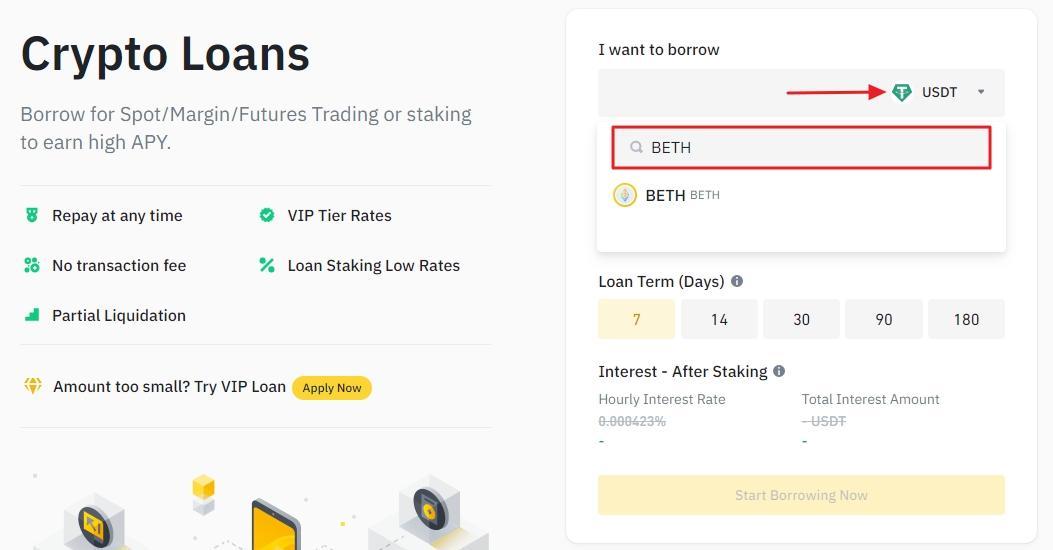Click the BETH coin icon in results
The width and height of the screenshot is (1053, 550).
[x=625, y=195]
